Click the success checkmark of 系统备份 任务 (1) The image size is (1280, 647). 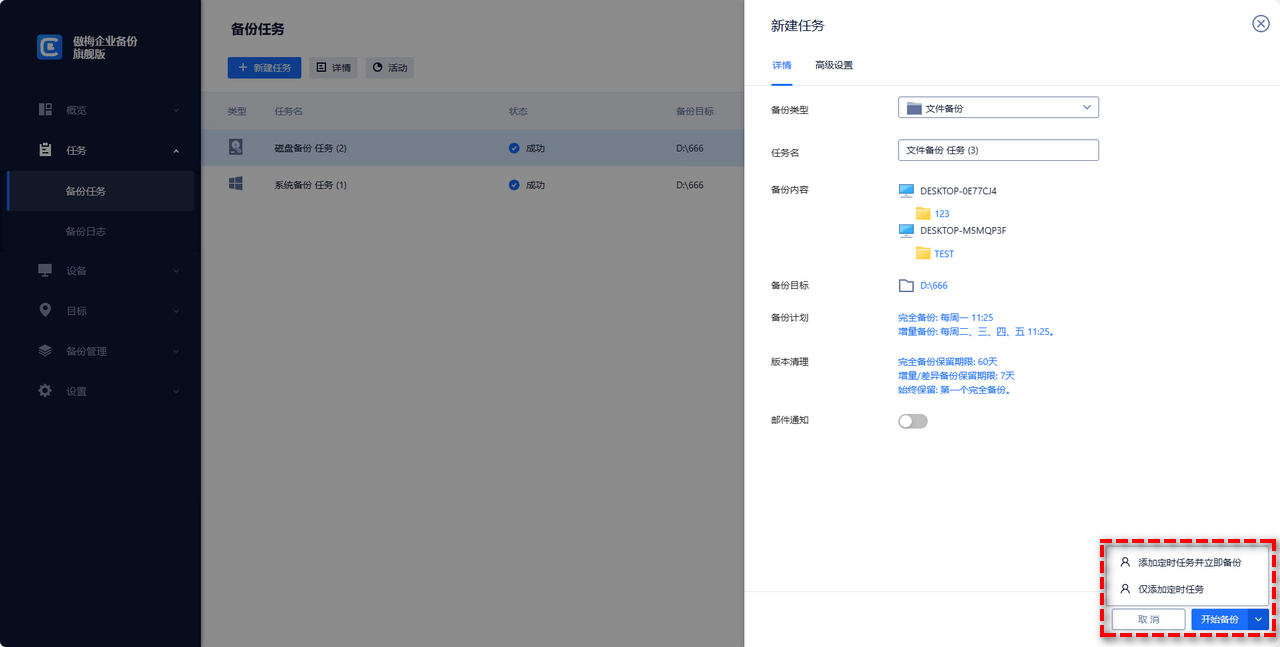(x=514, y=185)
